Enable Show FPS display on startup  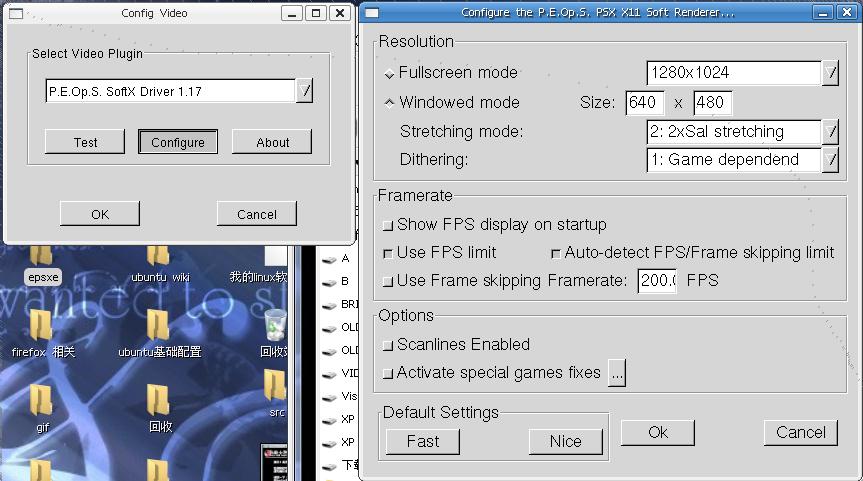pos(388,225)
